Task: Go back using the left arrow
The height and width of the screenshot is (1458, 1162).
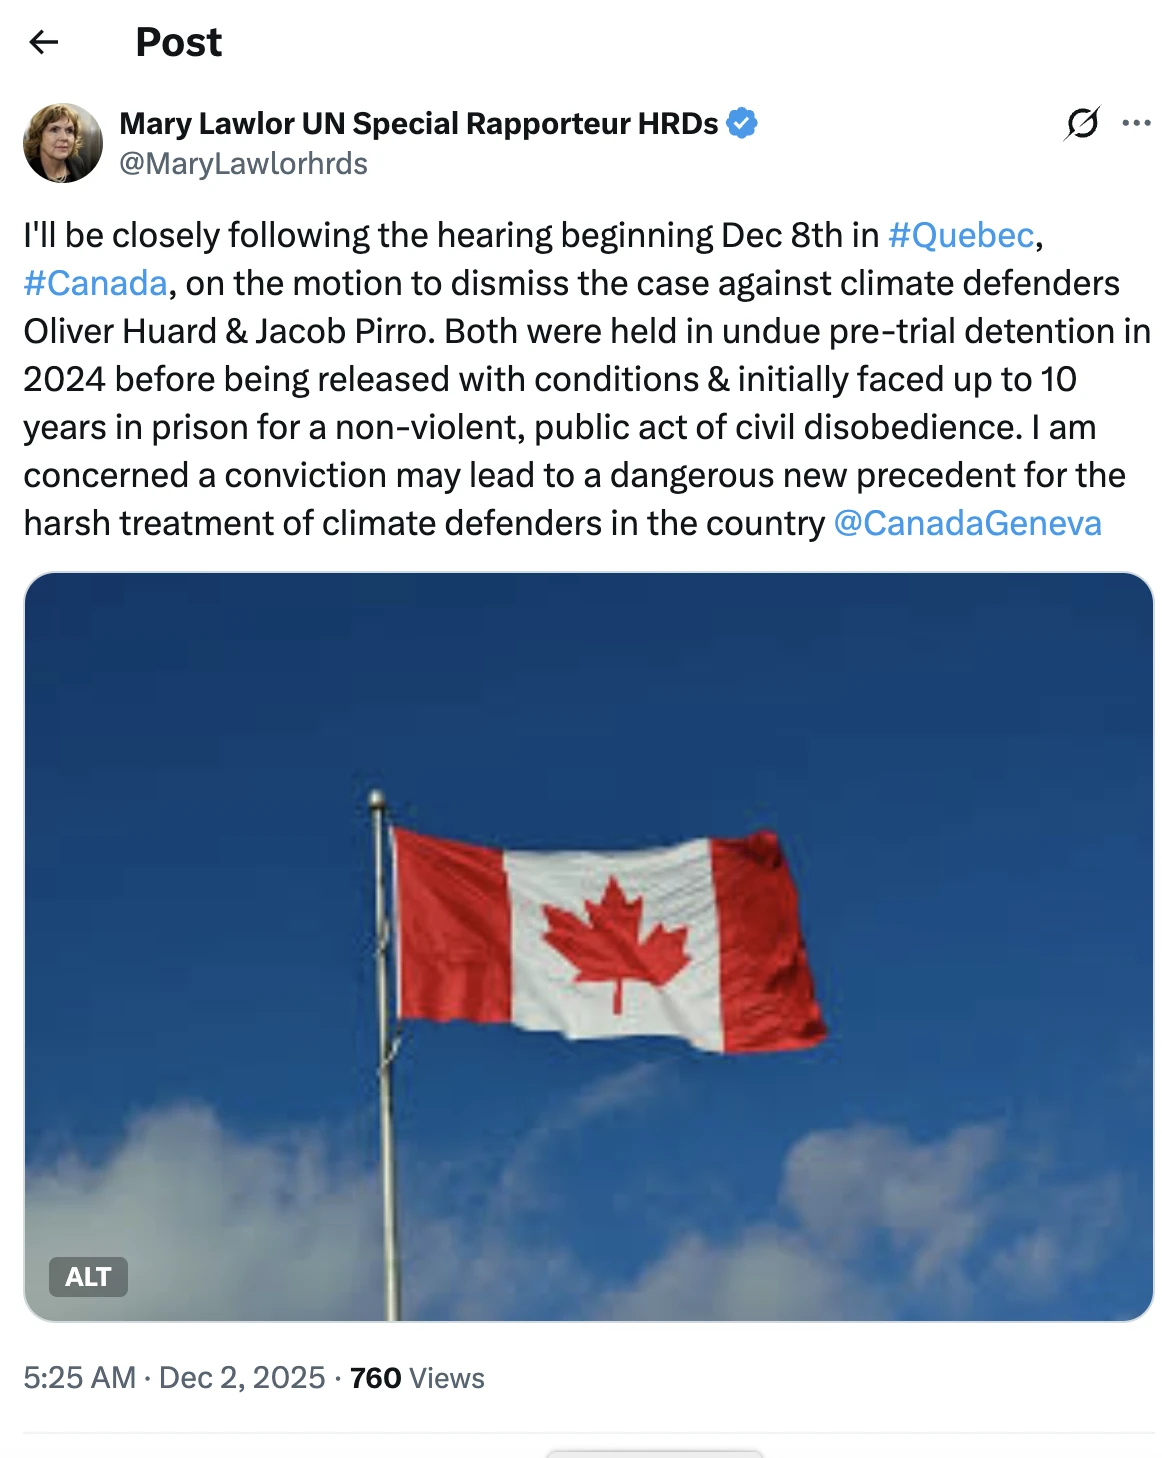Action: pyautogui.click(x=44, y=42)
